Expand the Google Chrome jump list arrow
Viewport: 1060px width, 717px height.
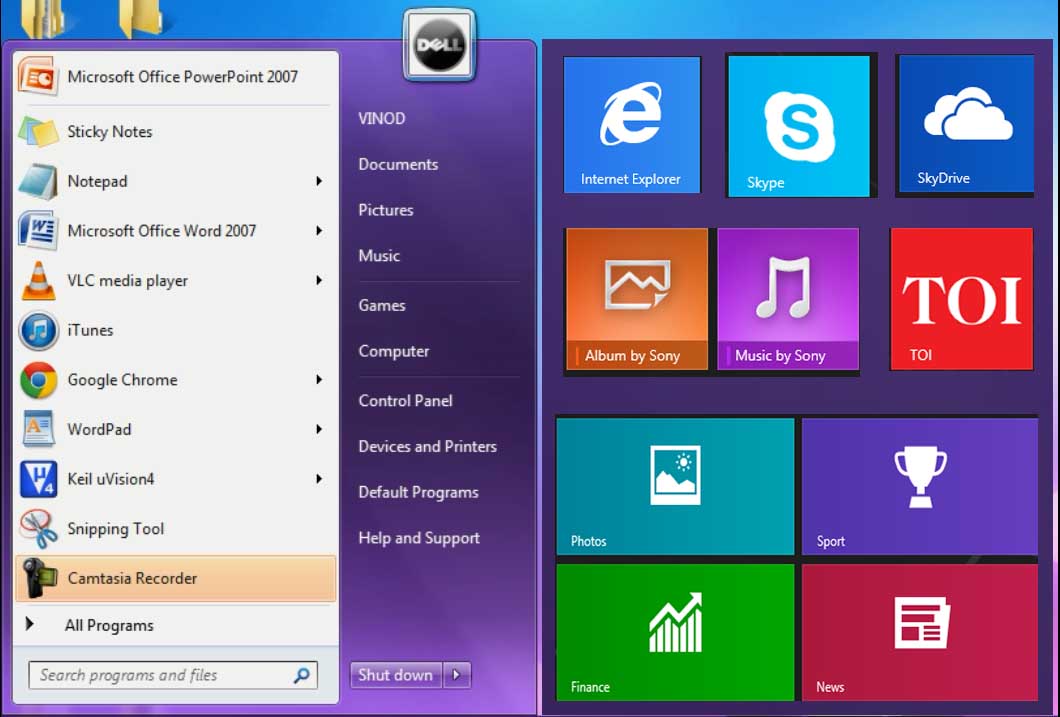(320, 380)
